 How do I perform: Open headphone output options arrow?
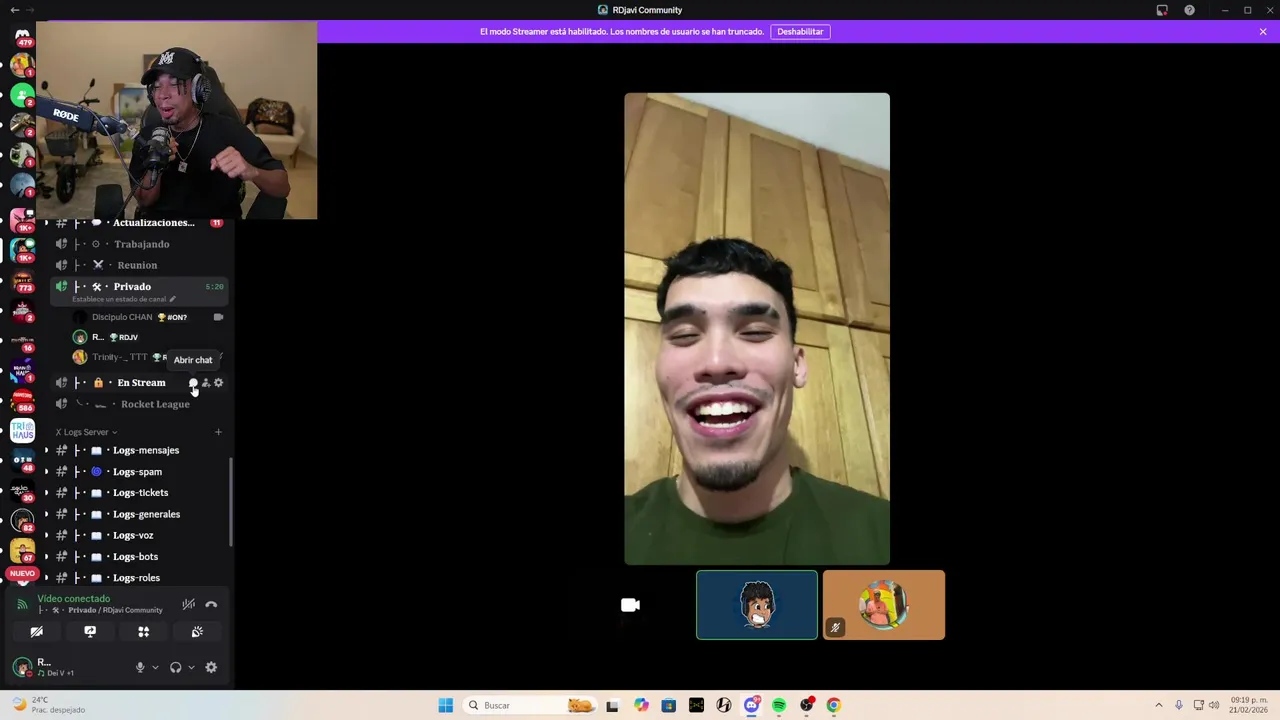click(191, 667)
